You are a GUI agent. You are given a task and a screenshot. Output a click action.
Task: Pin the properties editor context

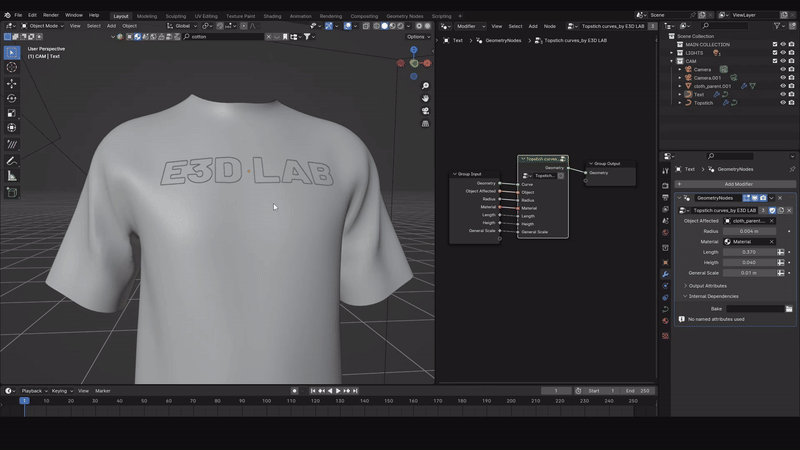(x=792, y=169)
